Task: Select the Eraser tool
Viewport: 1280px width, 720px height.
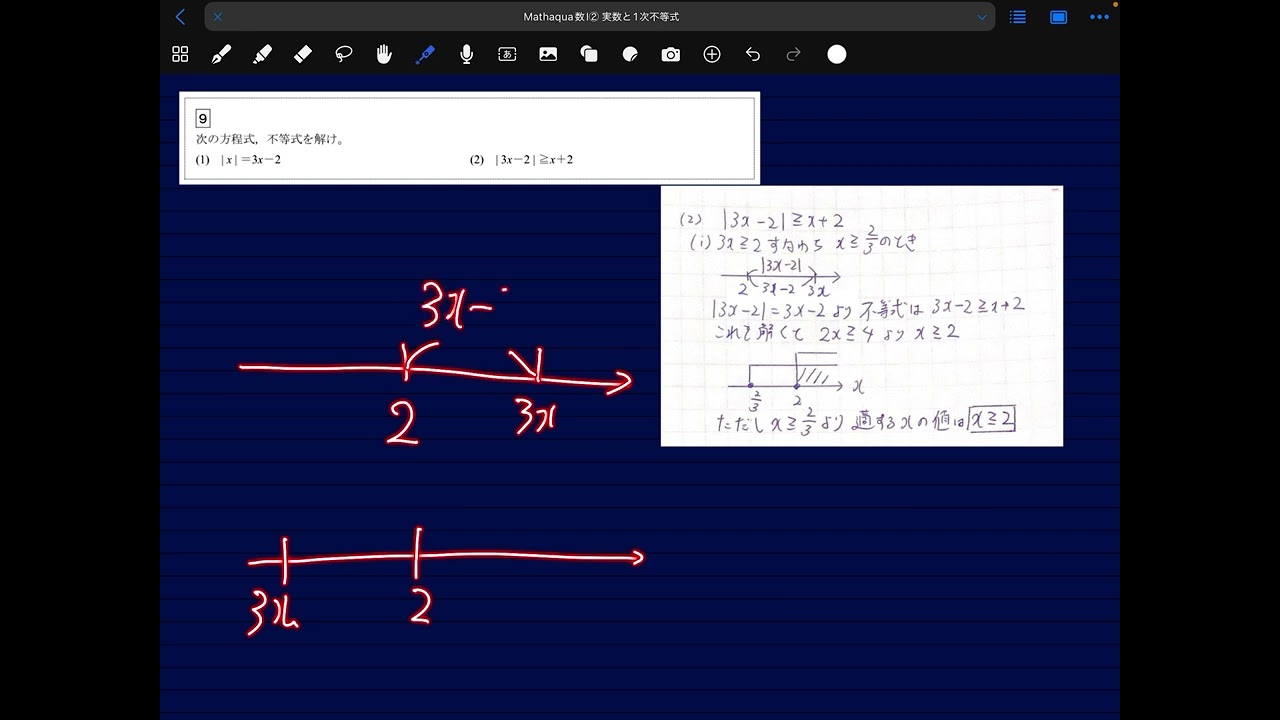Action: pyautogui.click(x=303, y=55)
